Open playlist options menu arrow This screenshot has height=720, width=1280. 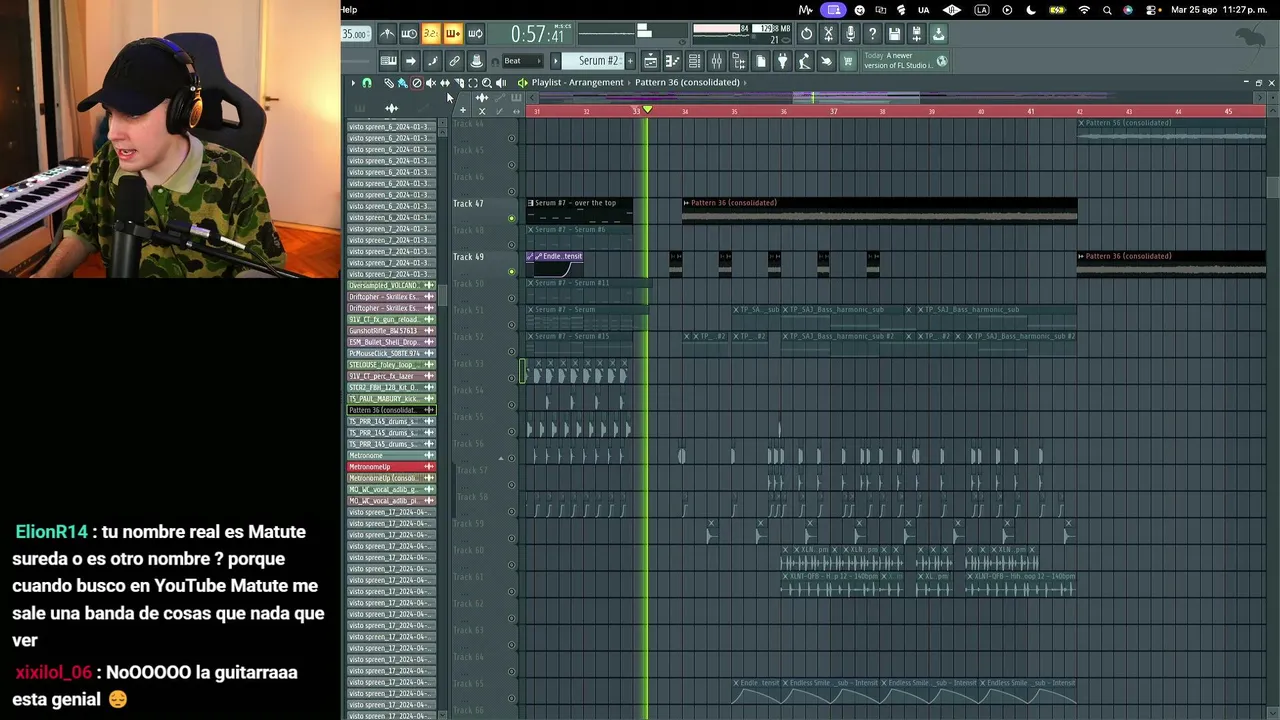(353, 83)
